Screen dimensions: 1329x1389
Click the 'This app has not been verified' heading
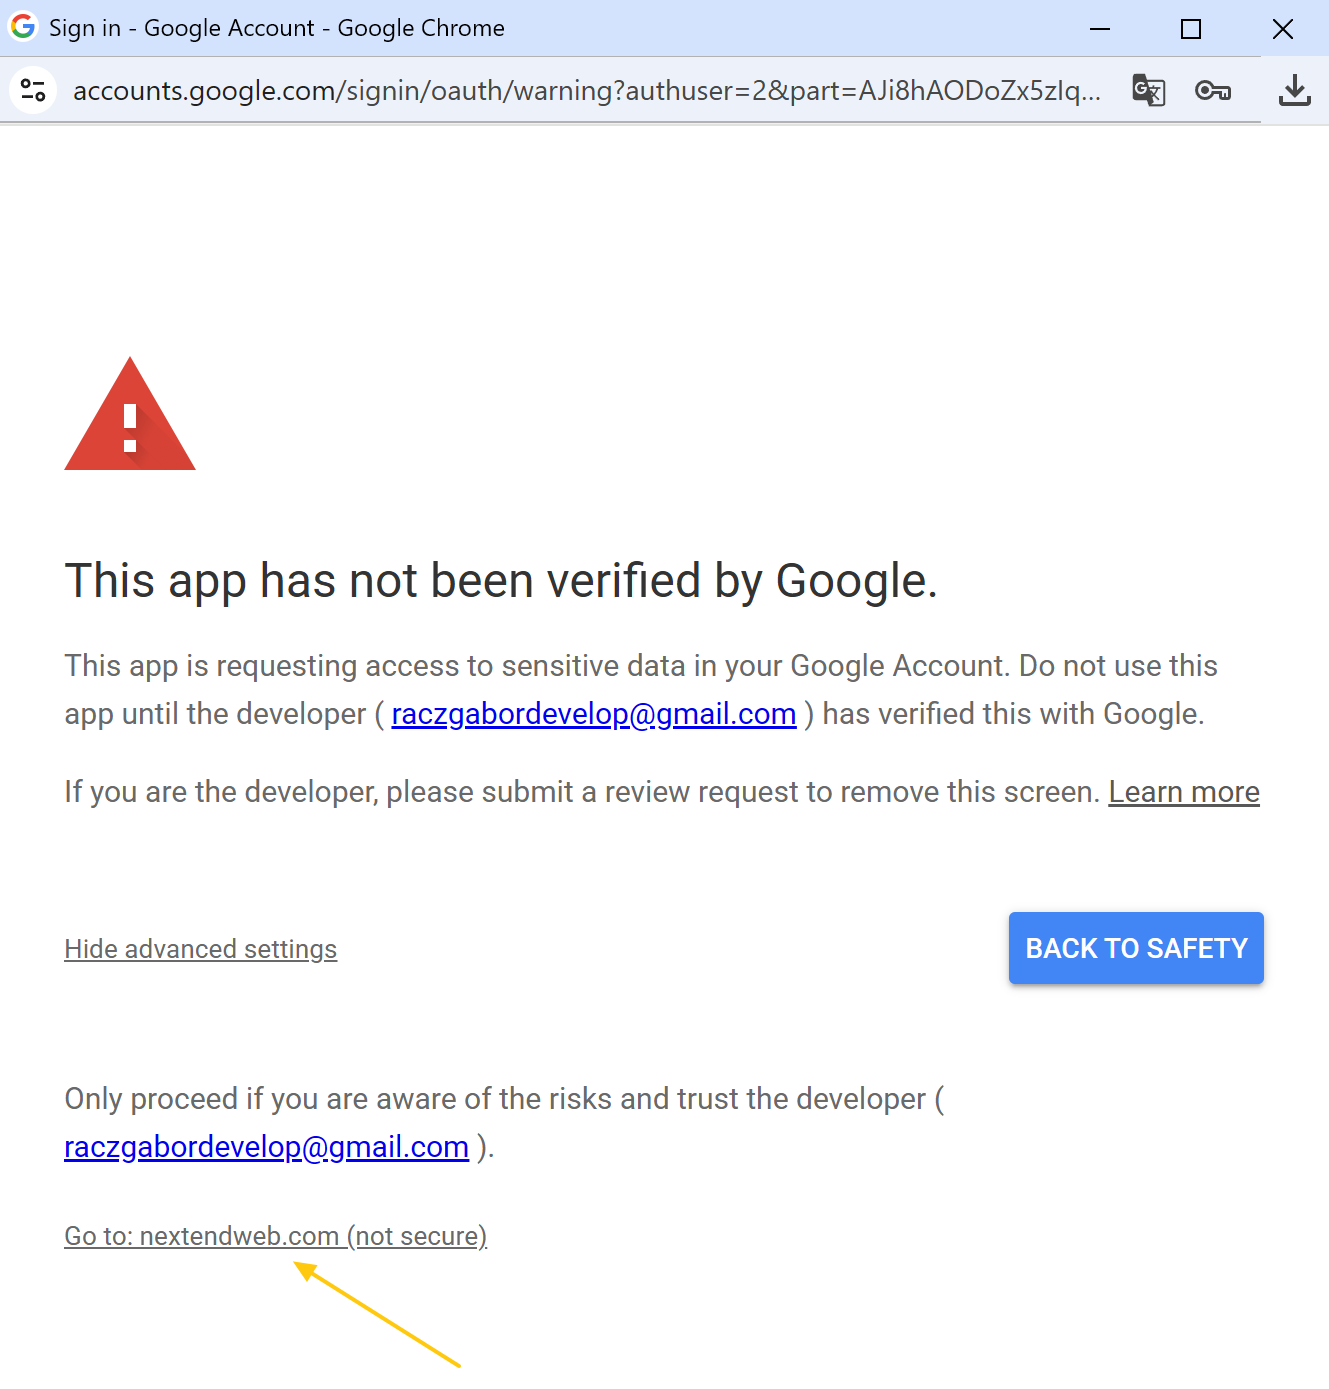(x=501, y=582)
